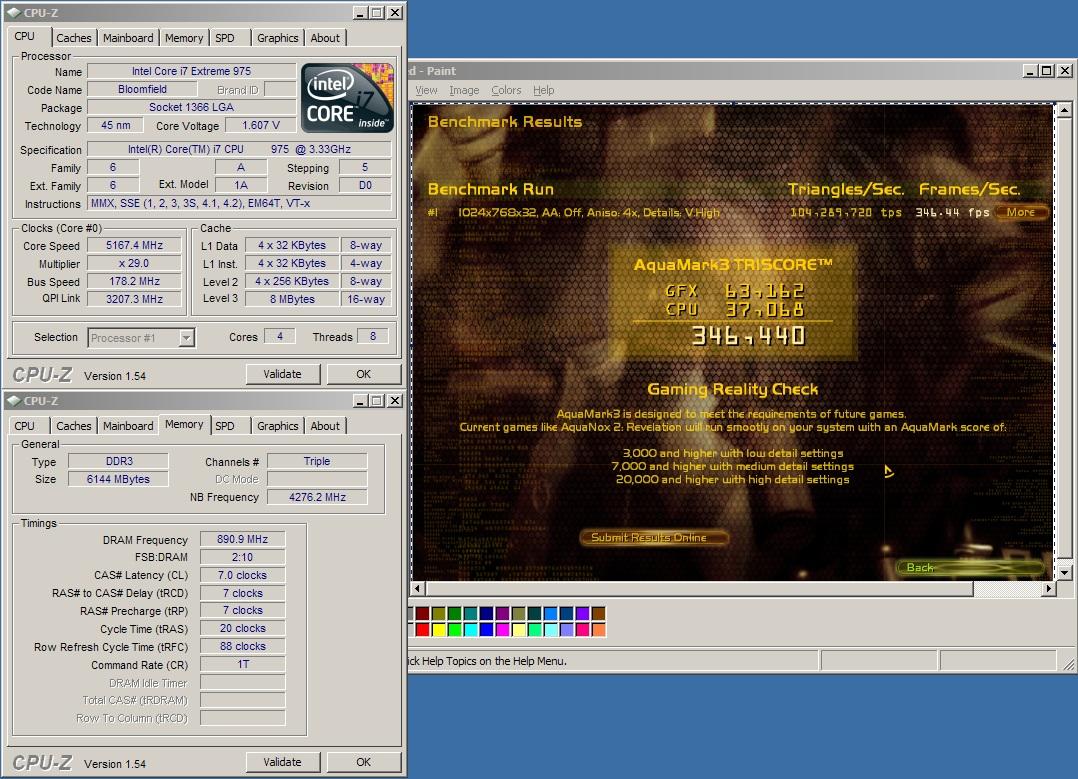
Task: Choose the teal swatch in Paint palette
Action: (471, 613)
